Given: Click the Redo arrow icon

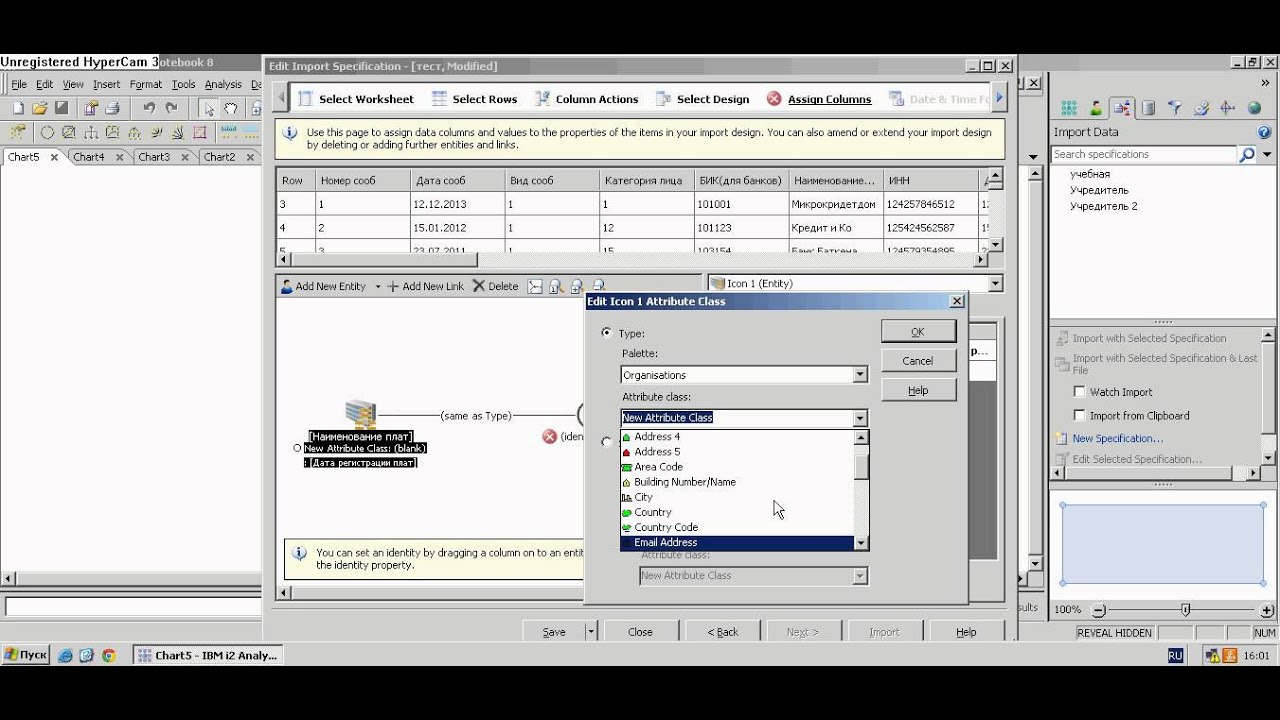Looking at the screenshot, I should tap(171, 108).
